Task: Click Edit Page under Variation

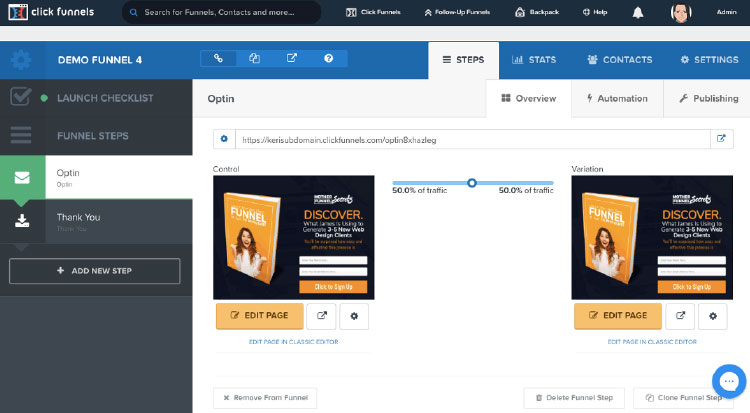Action: click(x=618, y=316)
